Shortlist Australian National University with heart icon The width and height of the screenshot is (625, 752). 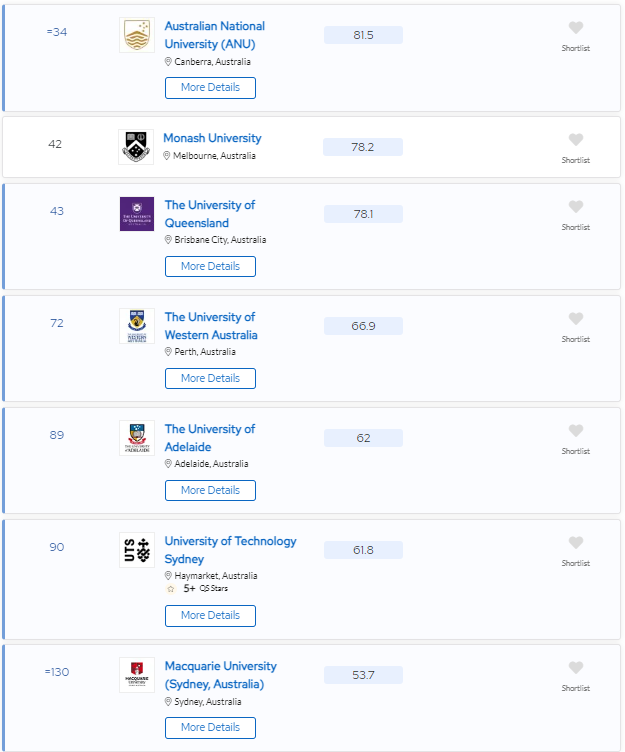(x=576, y=28)
